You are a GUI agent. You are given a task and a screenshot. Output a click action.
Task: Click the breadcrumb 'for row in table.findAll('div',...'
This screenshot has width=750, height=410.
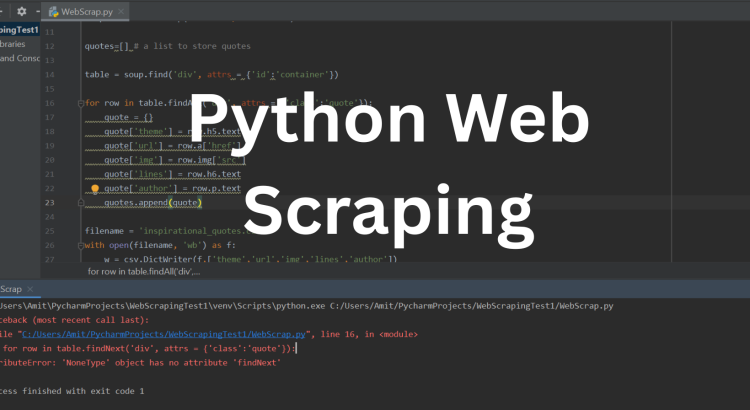[144, 271]
